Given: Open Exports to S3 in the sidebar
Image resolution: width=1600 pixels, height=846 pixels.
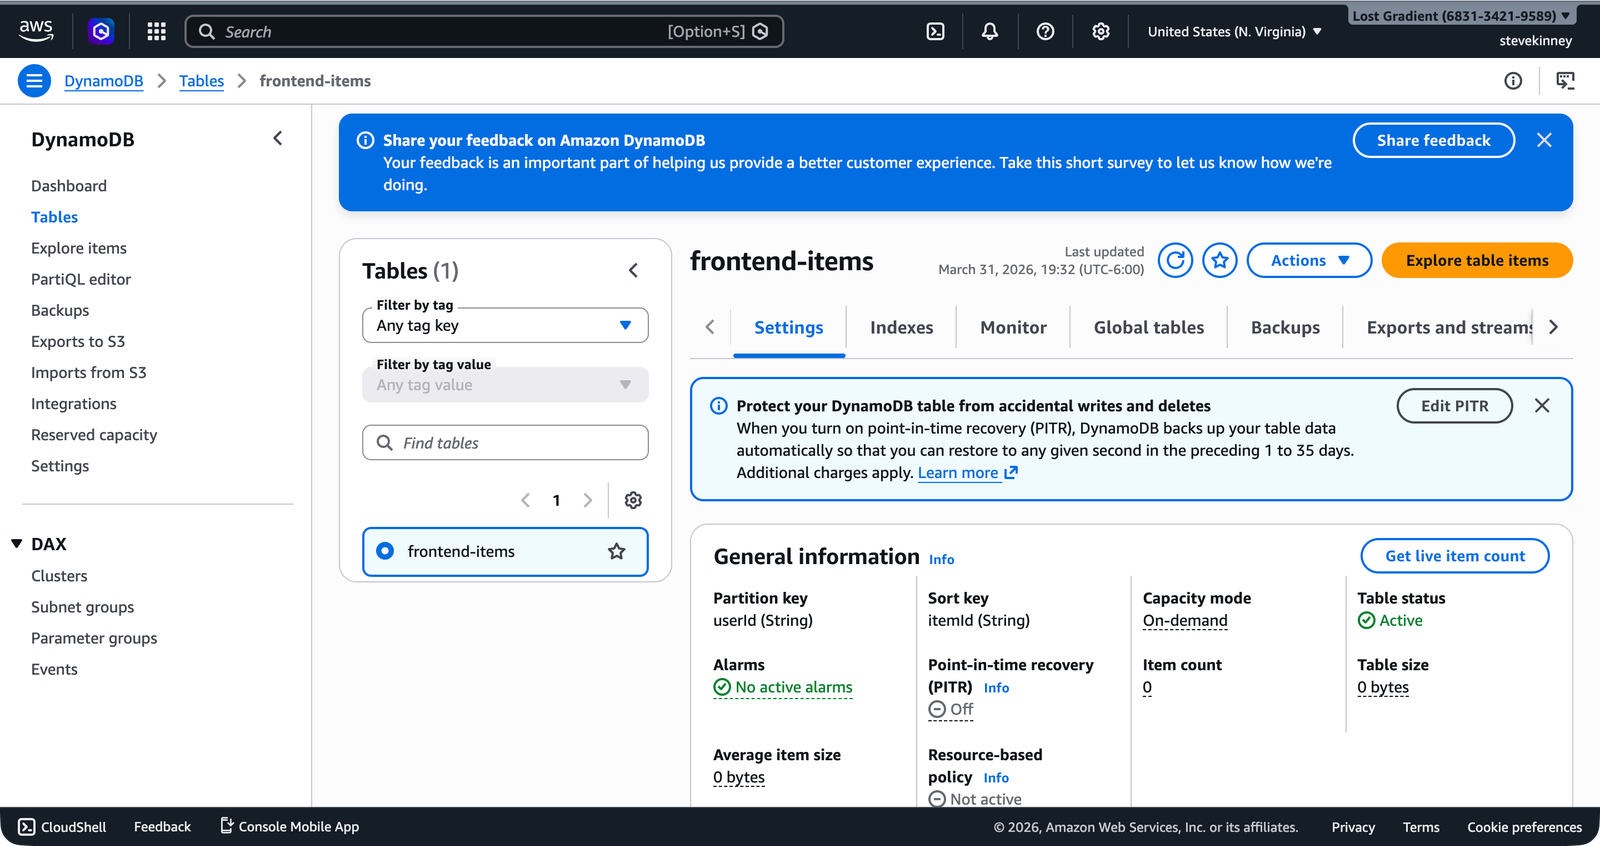Looking at the screenshot, I should point(78,341).
